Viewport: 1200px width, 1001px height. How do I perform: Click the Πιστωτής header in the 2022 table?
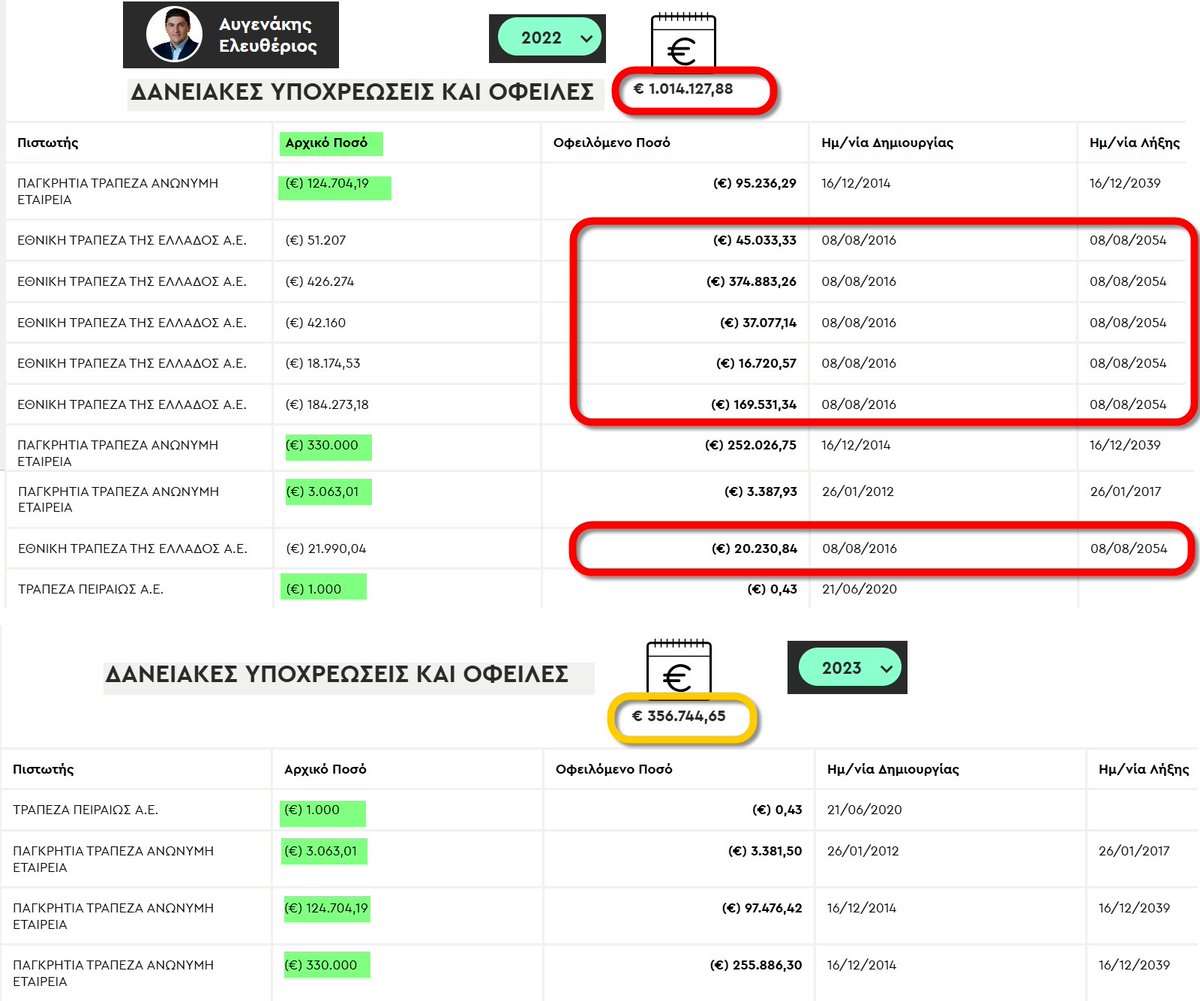(48, 142)
